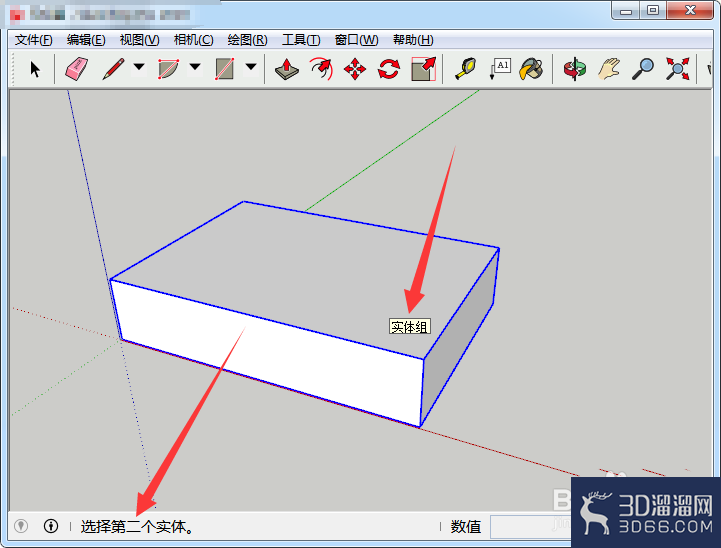This screenshot has width=721, height=548.
Task: Click the 数值 measurements label
Action: point(465,526)
